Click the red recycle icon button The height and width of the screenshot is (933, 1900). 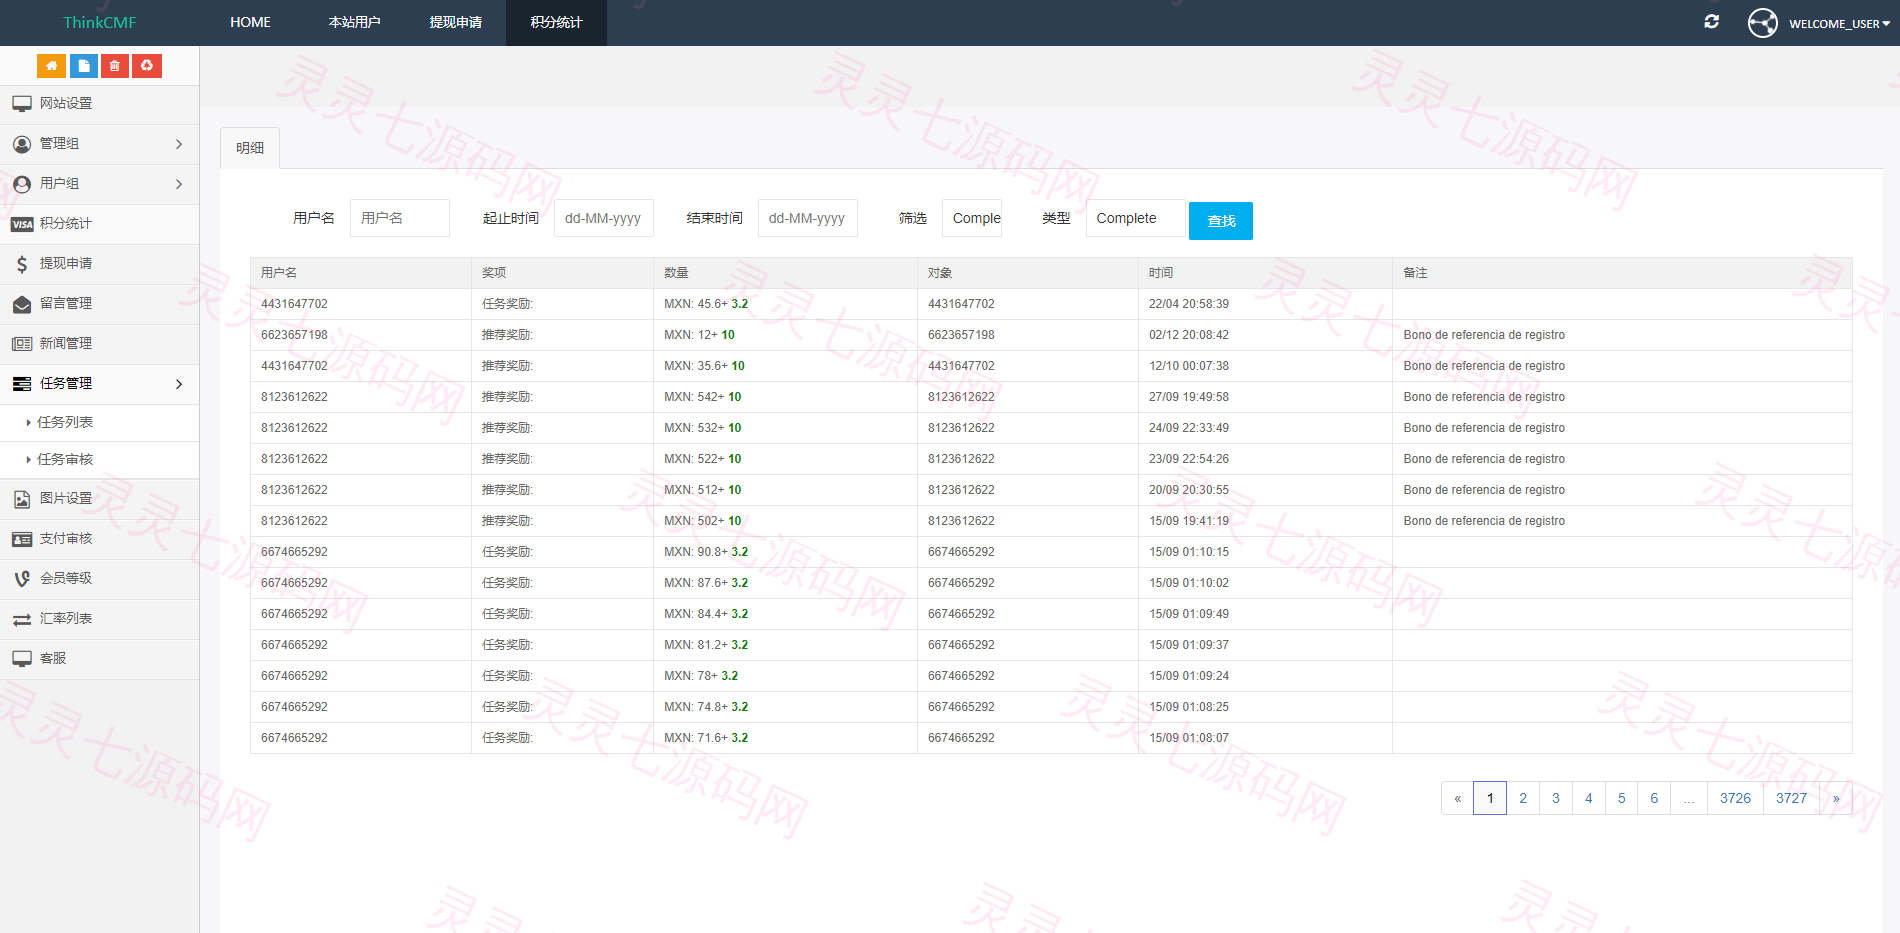point(147,66)
